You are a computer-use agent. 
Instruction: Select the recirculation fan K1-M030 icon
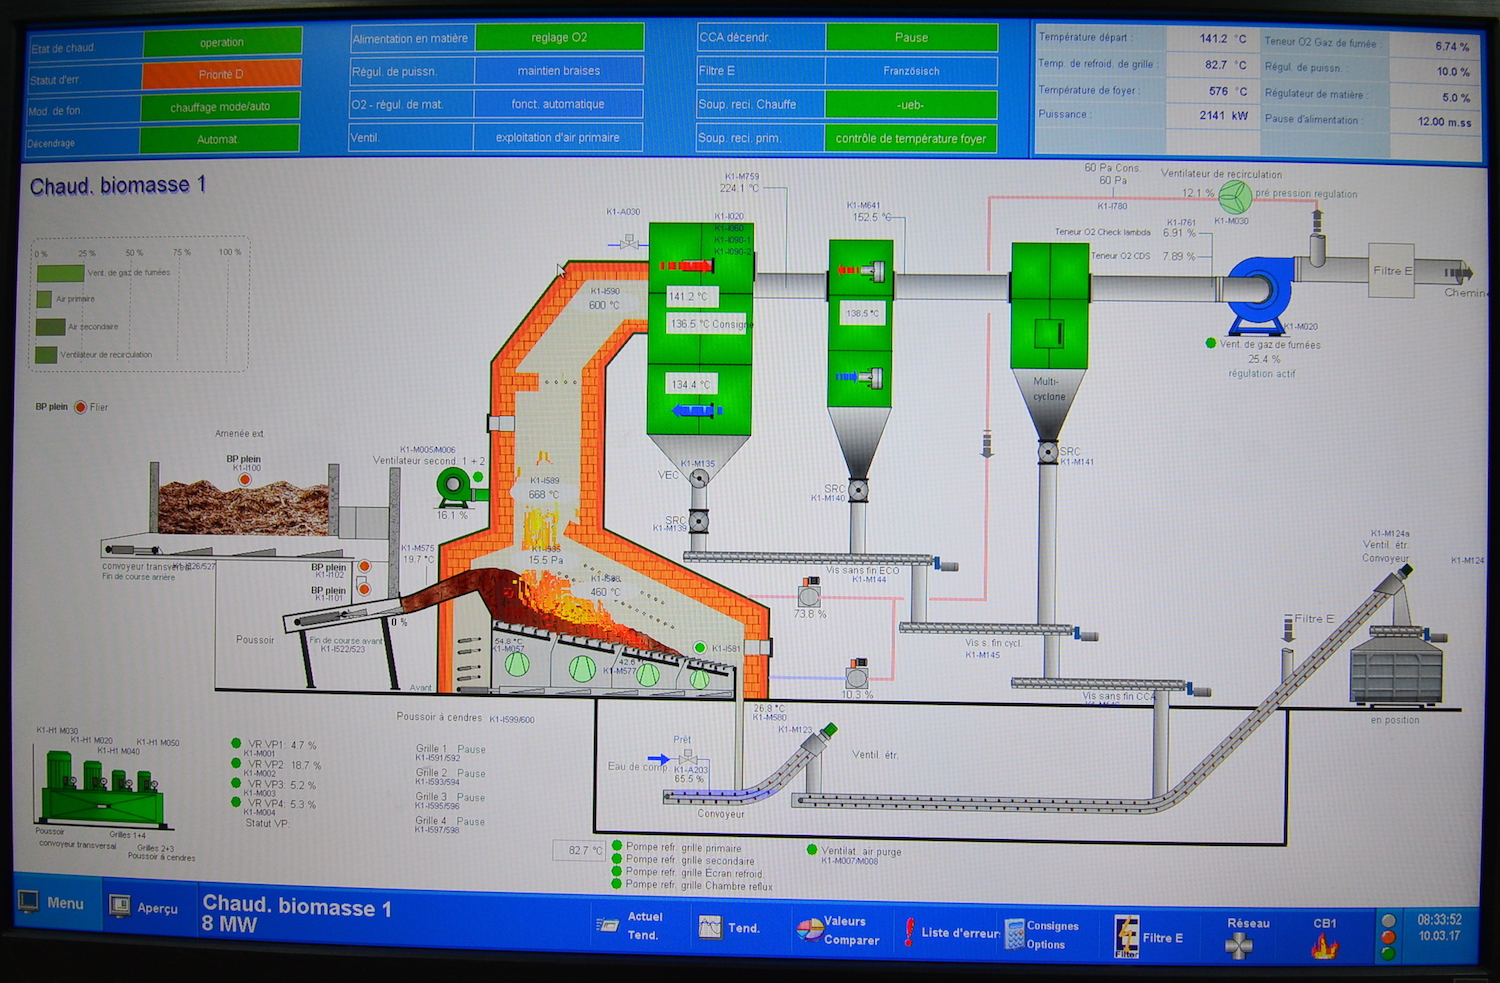(x=1235, y=195)
